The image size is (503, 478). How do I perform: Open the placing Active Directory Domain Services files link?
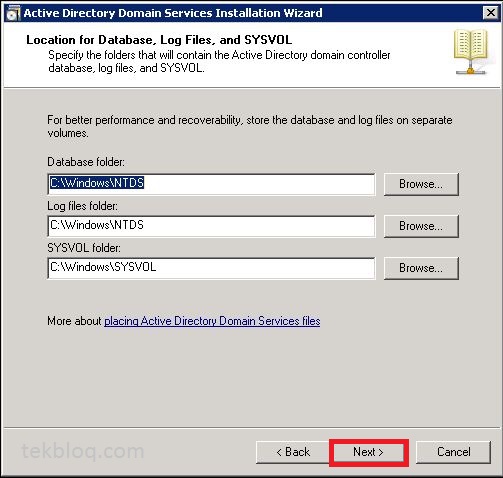[212, 321]
